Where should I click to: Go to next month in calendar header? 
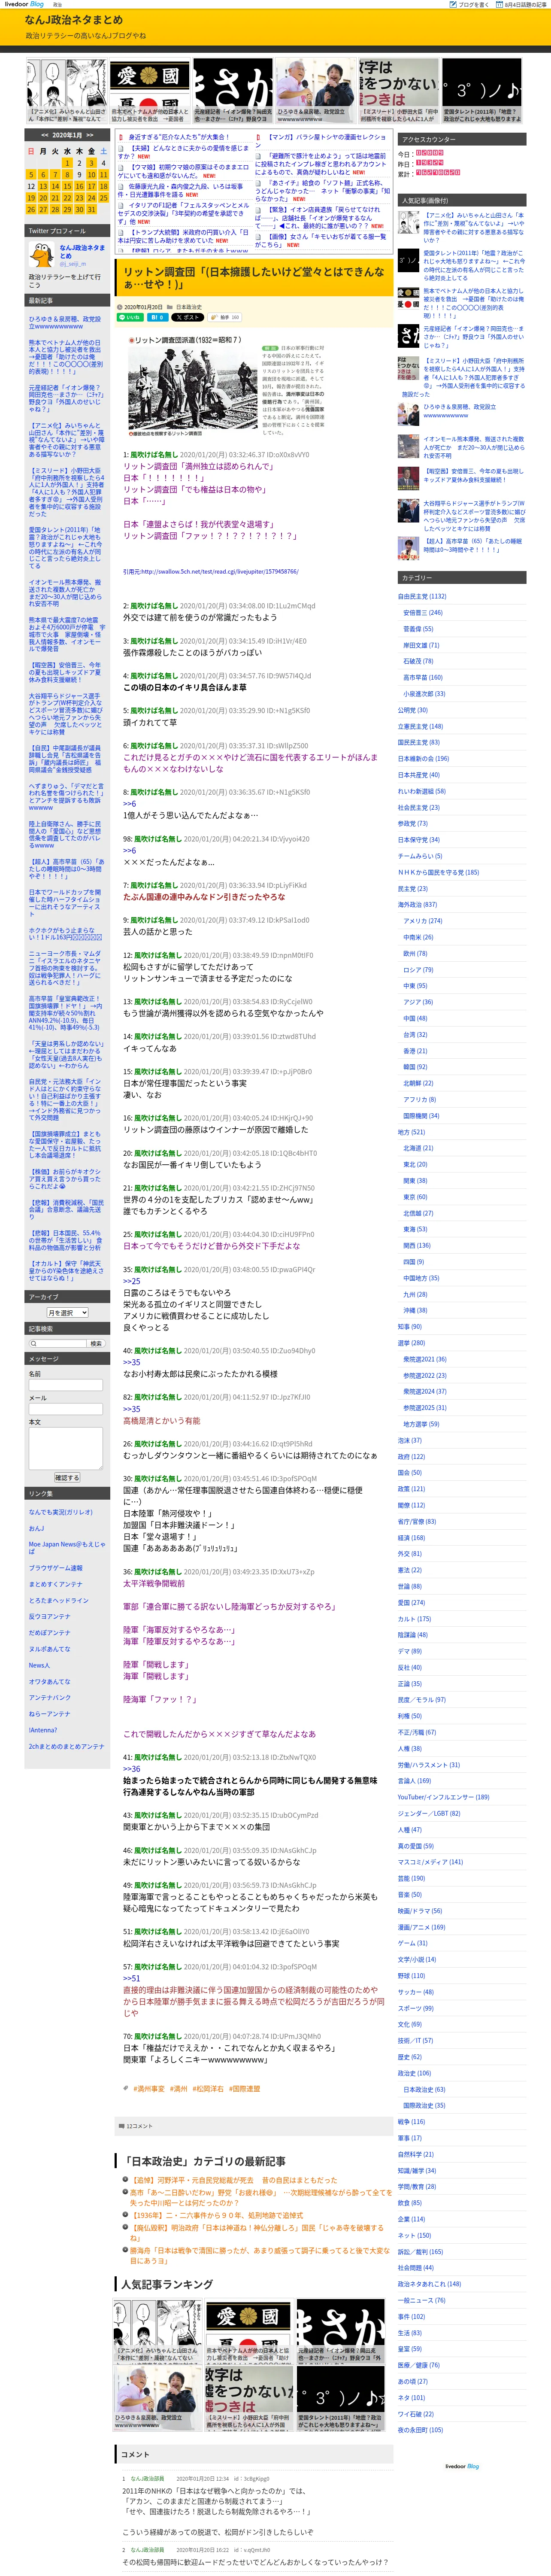(90, 135)
